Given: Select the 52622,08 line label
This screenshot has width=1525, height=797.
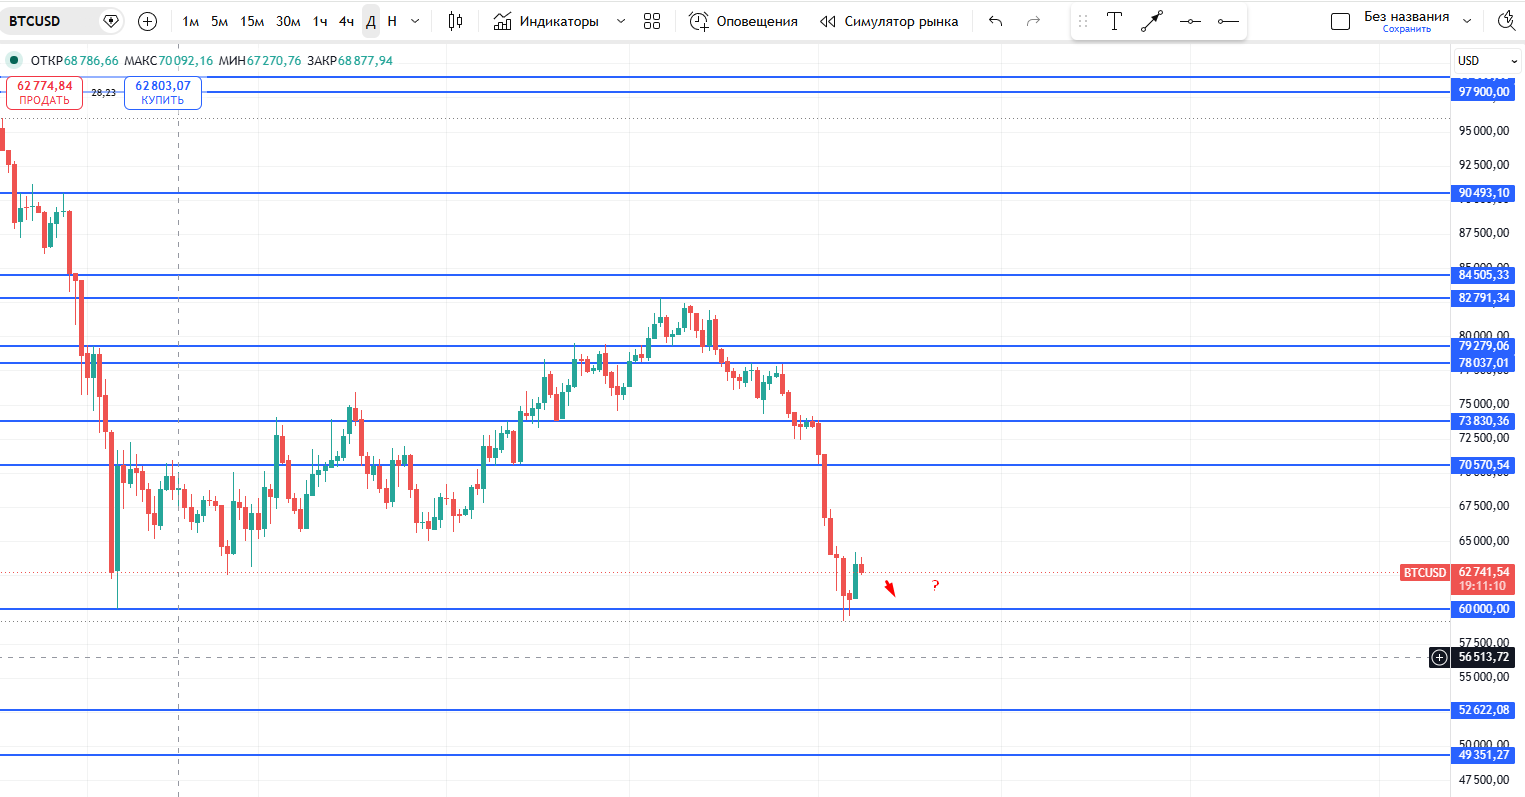Looking at the screenshot, I should (1484, 710).
